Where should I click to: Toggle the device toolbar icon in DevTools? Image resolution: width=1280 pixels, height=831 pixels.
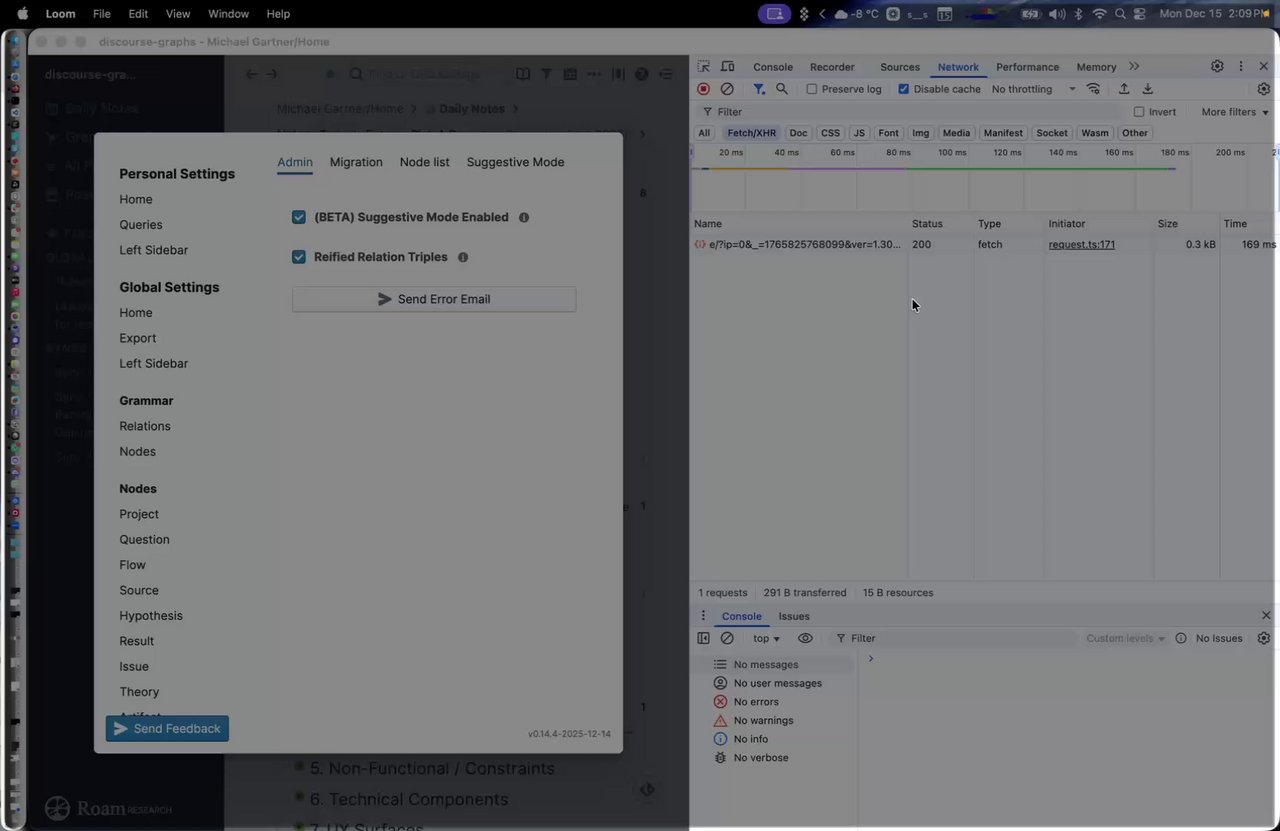pyautogui.click(x=727, y=67)
